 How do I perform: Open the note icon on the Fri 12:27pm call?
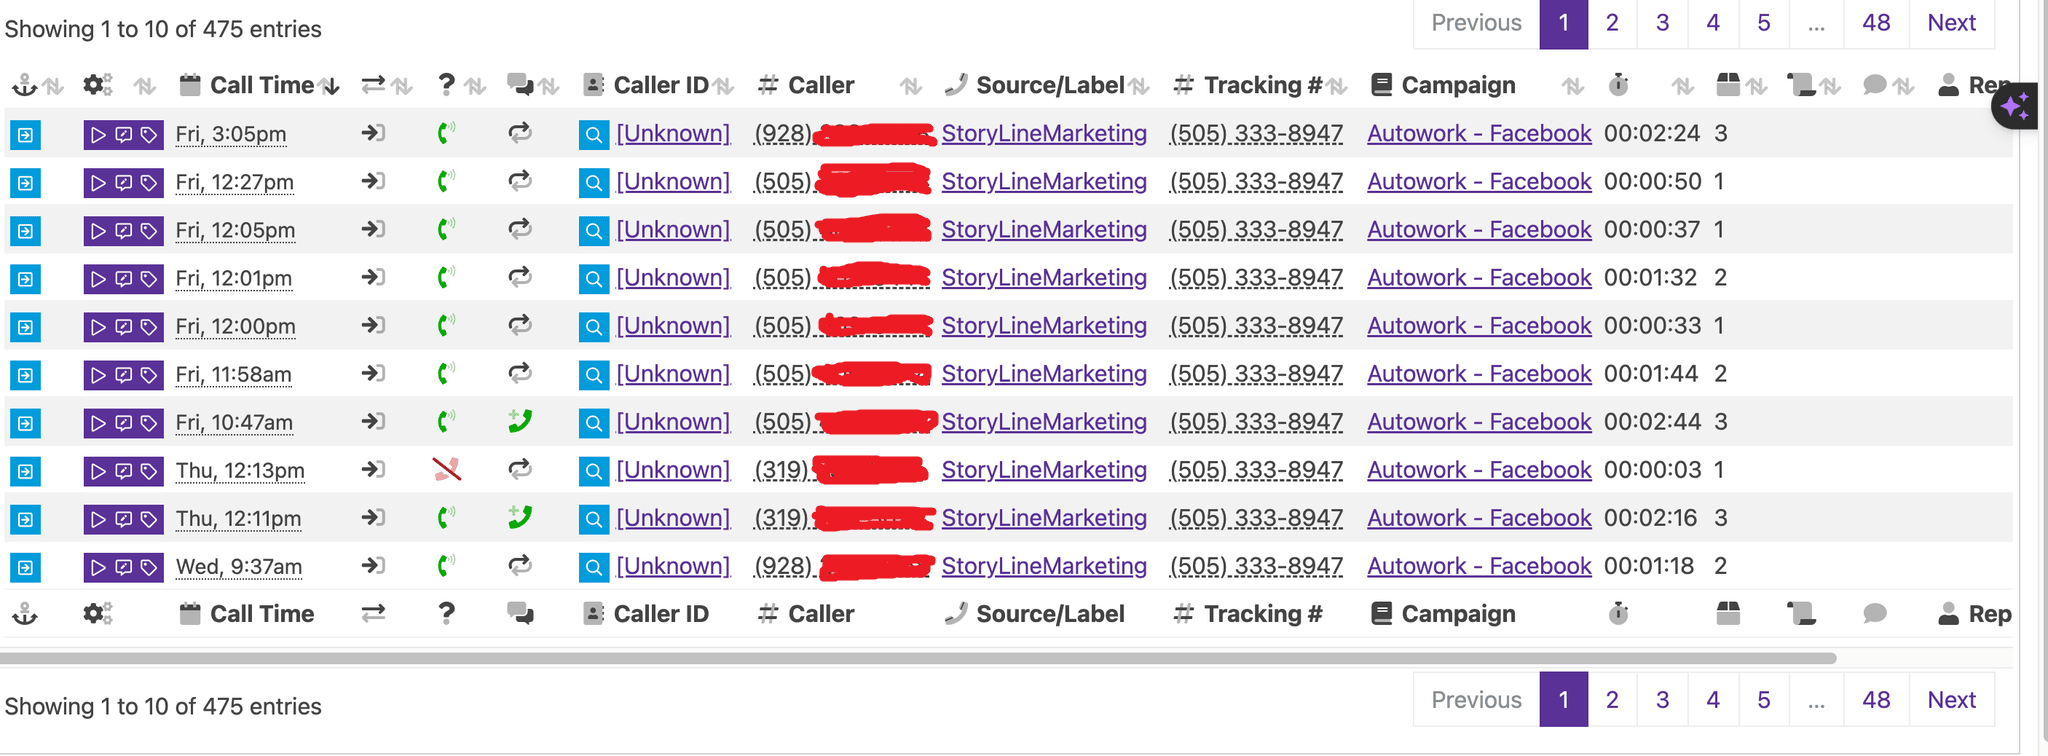123,182
